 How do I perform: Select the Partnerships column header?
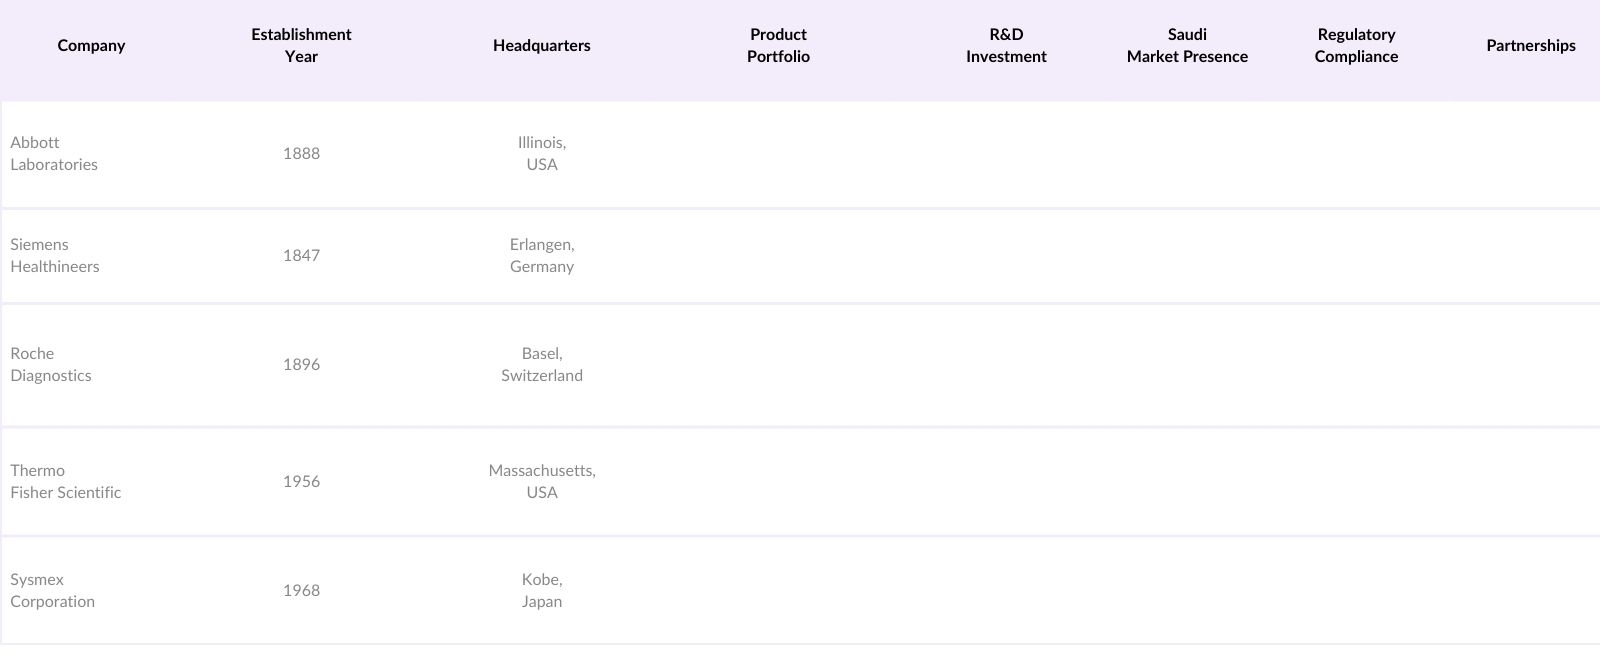pyautogui.click(x=1530, y=46)
